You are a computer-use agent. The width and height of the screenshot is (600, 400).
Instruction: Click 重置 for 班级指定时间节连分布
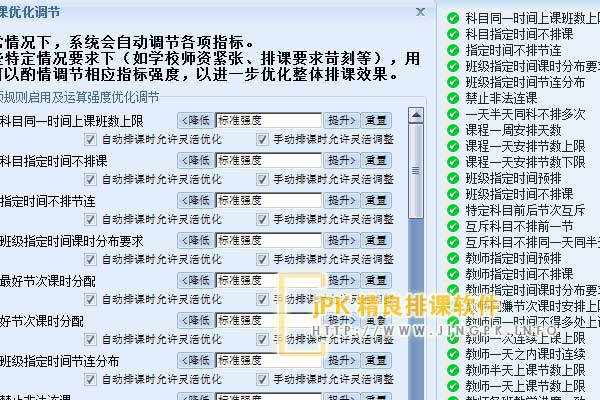(x=376, y=360)
